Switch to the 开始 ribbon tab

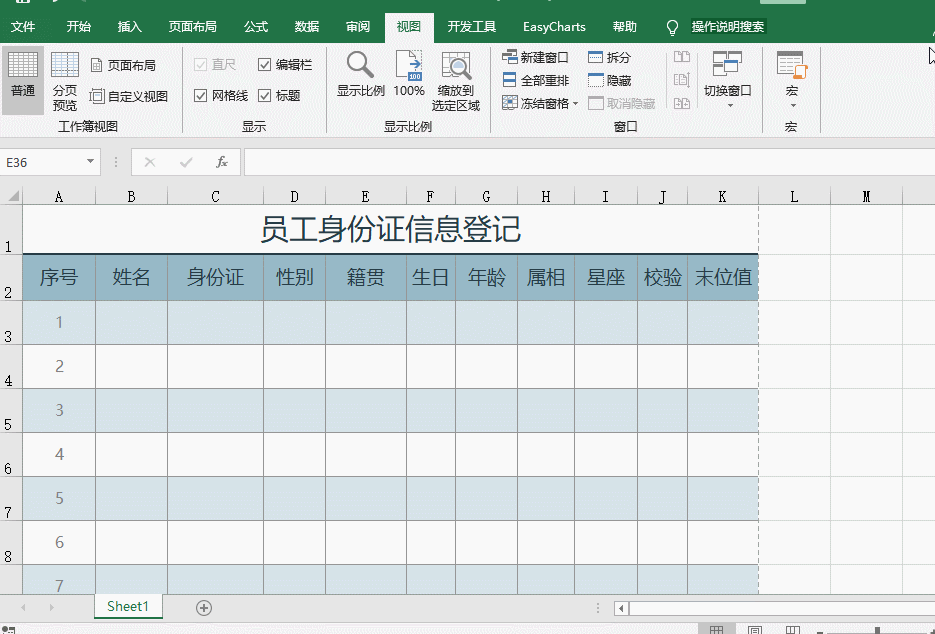coord(78,27)
